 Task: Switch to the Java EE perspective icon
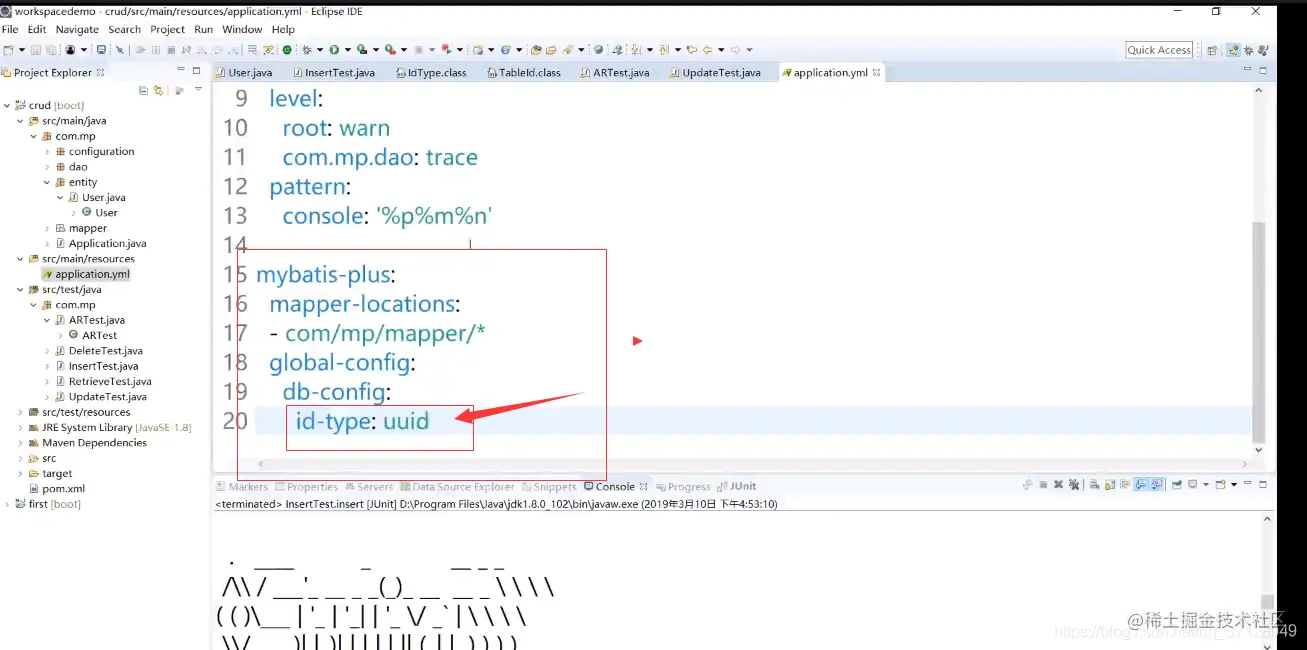click(1233, 50)
